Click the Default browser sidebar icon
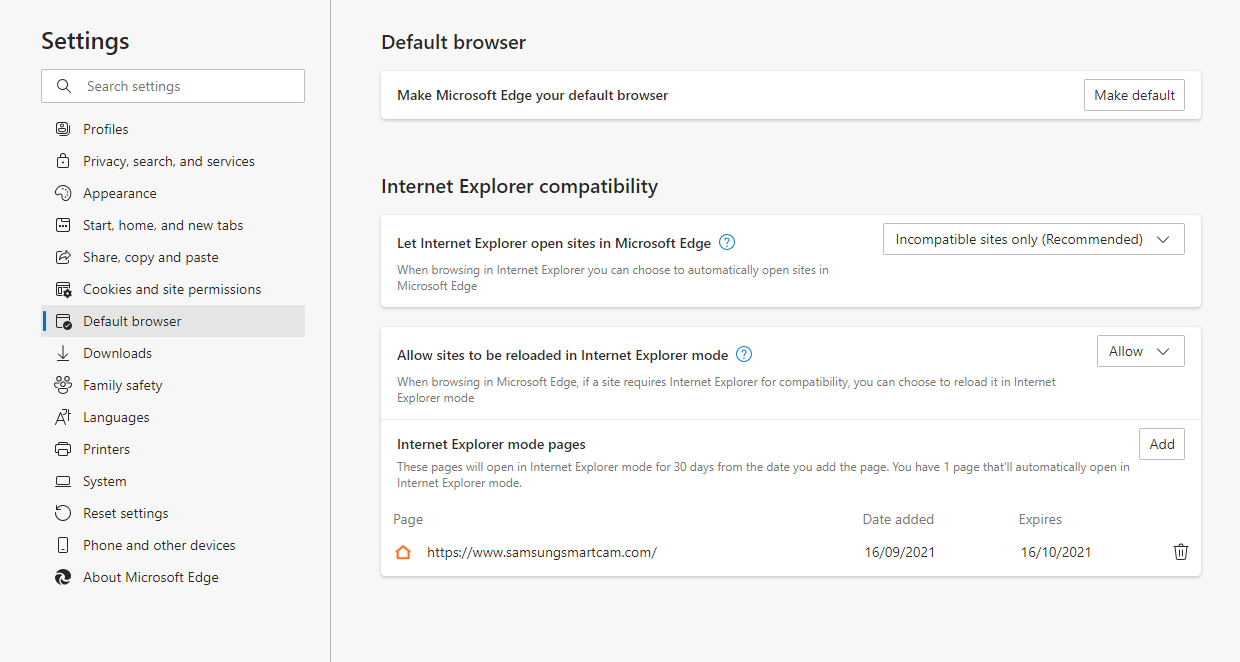This screenshot has width=1240, height=662. (x=63, y=321)
